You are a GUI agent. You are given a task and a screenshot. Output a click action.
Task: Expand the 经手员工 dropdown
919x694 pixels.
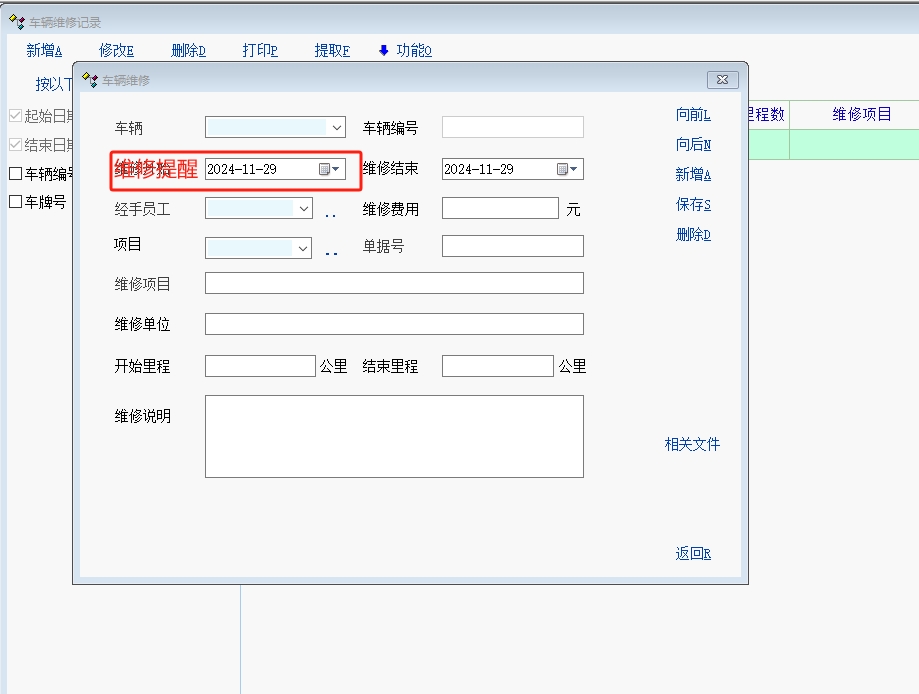tap(304, 209)
